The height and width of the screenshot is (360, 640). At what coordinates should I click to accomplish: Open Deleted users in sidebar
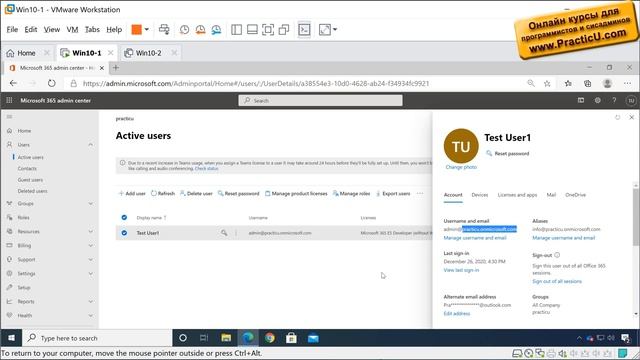pos(32,191)
